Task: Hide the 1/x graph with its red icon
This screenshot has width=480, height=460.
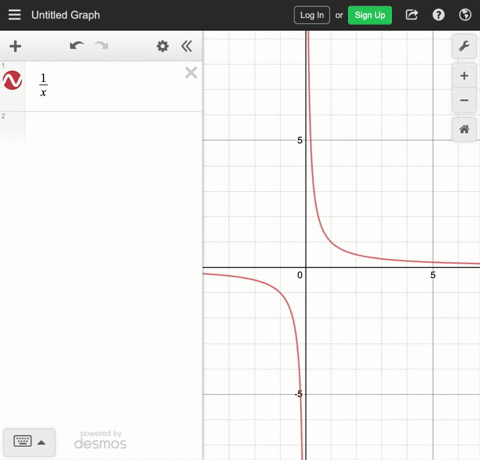Action: (13, 80)
